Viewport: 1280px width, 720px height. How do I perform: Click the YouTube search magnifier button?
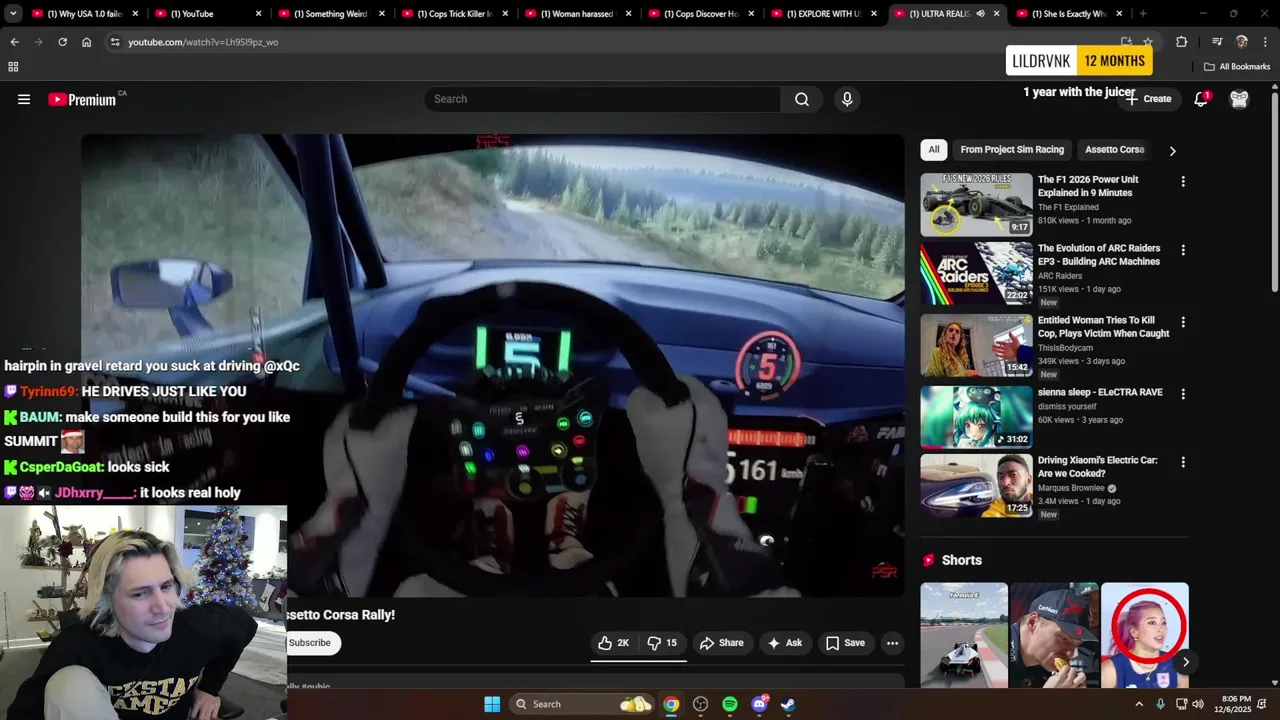click(802, 99)
